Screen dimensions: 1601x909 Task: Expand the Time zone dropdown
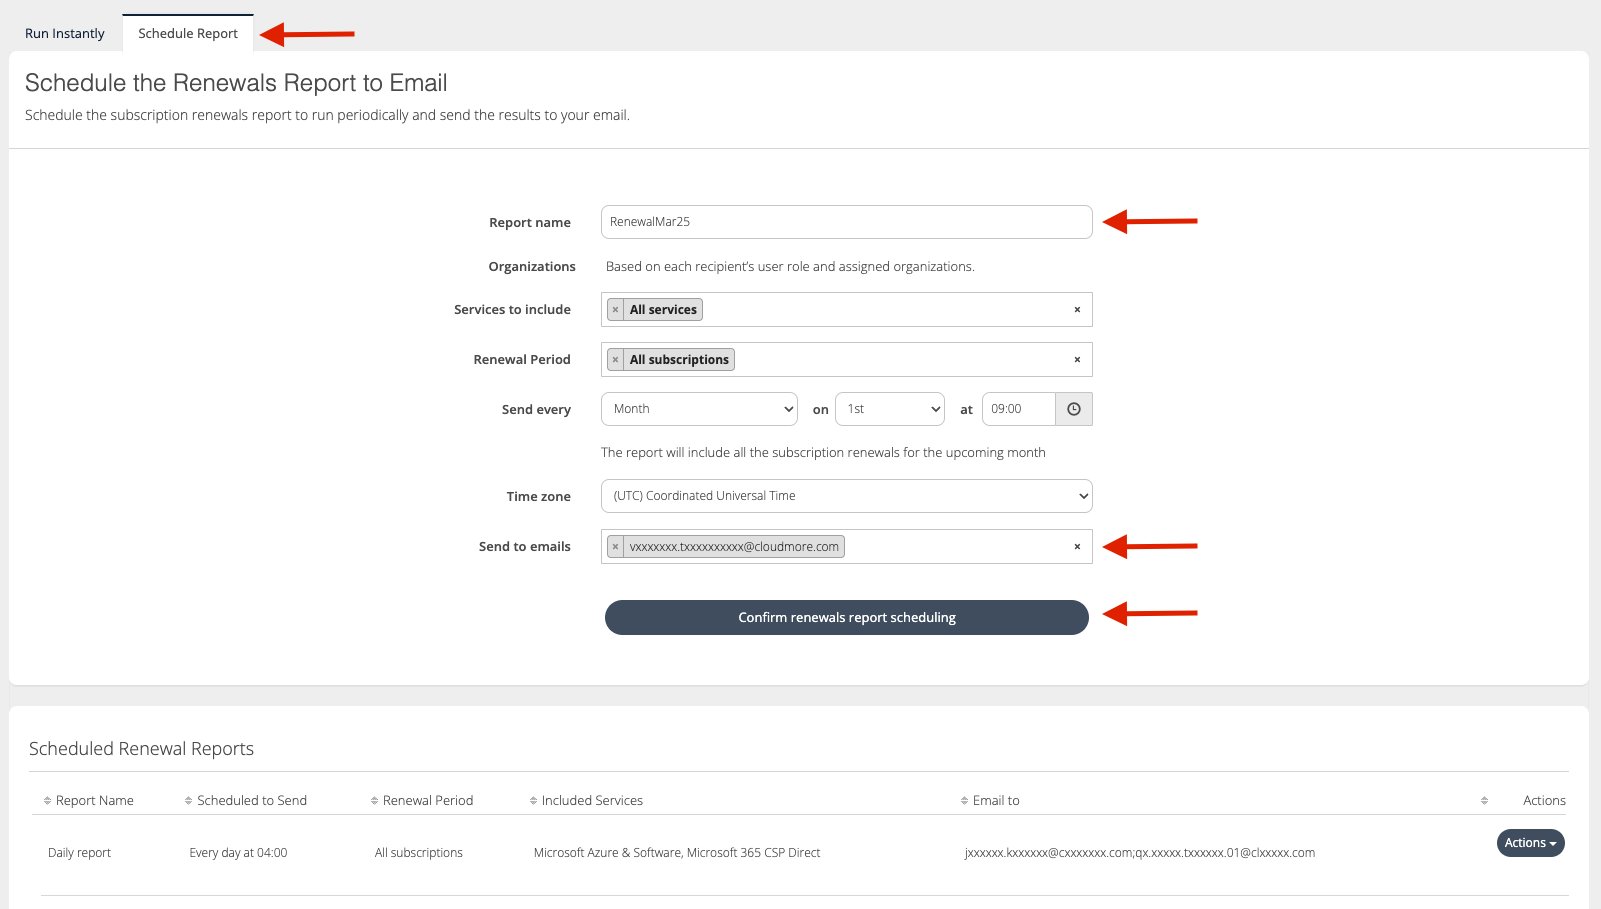click(846, 496)
